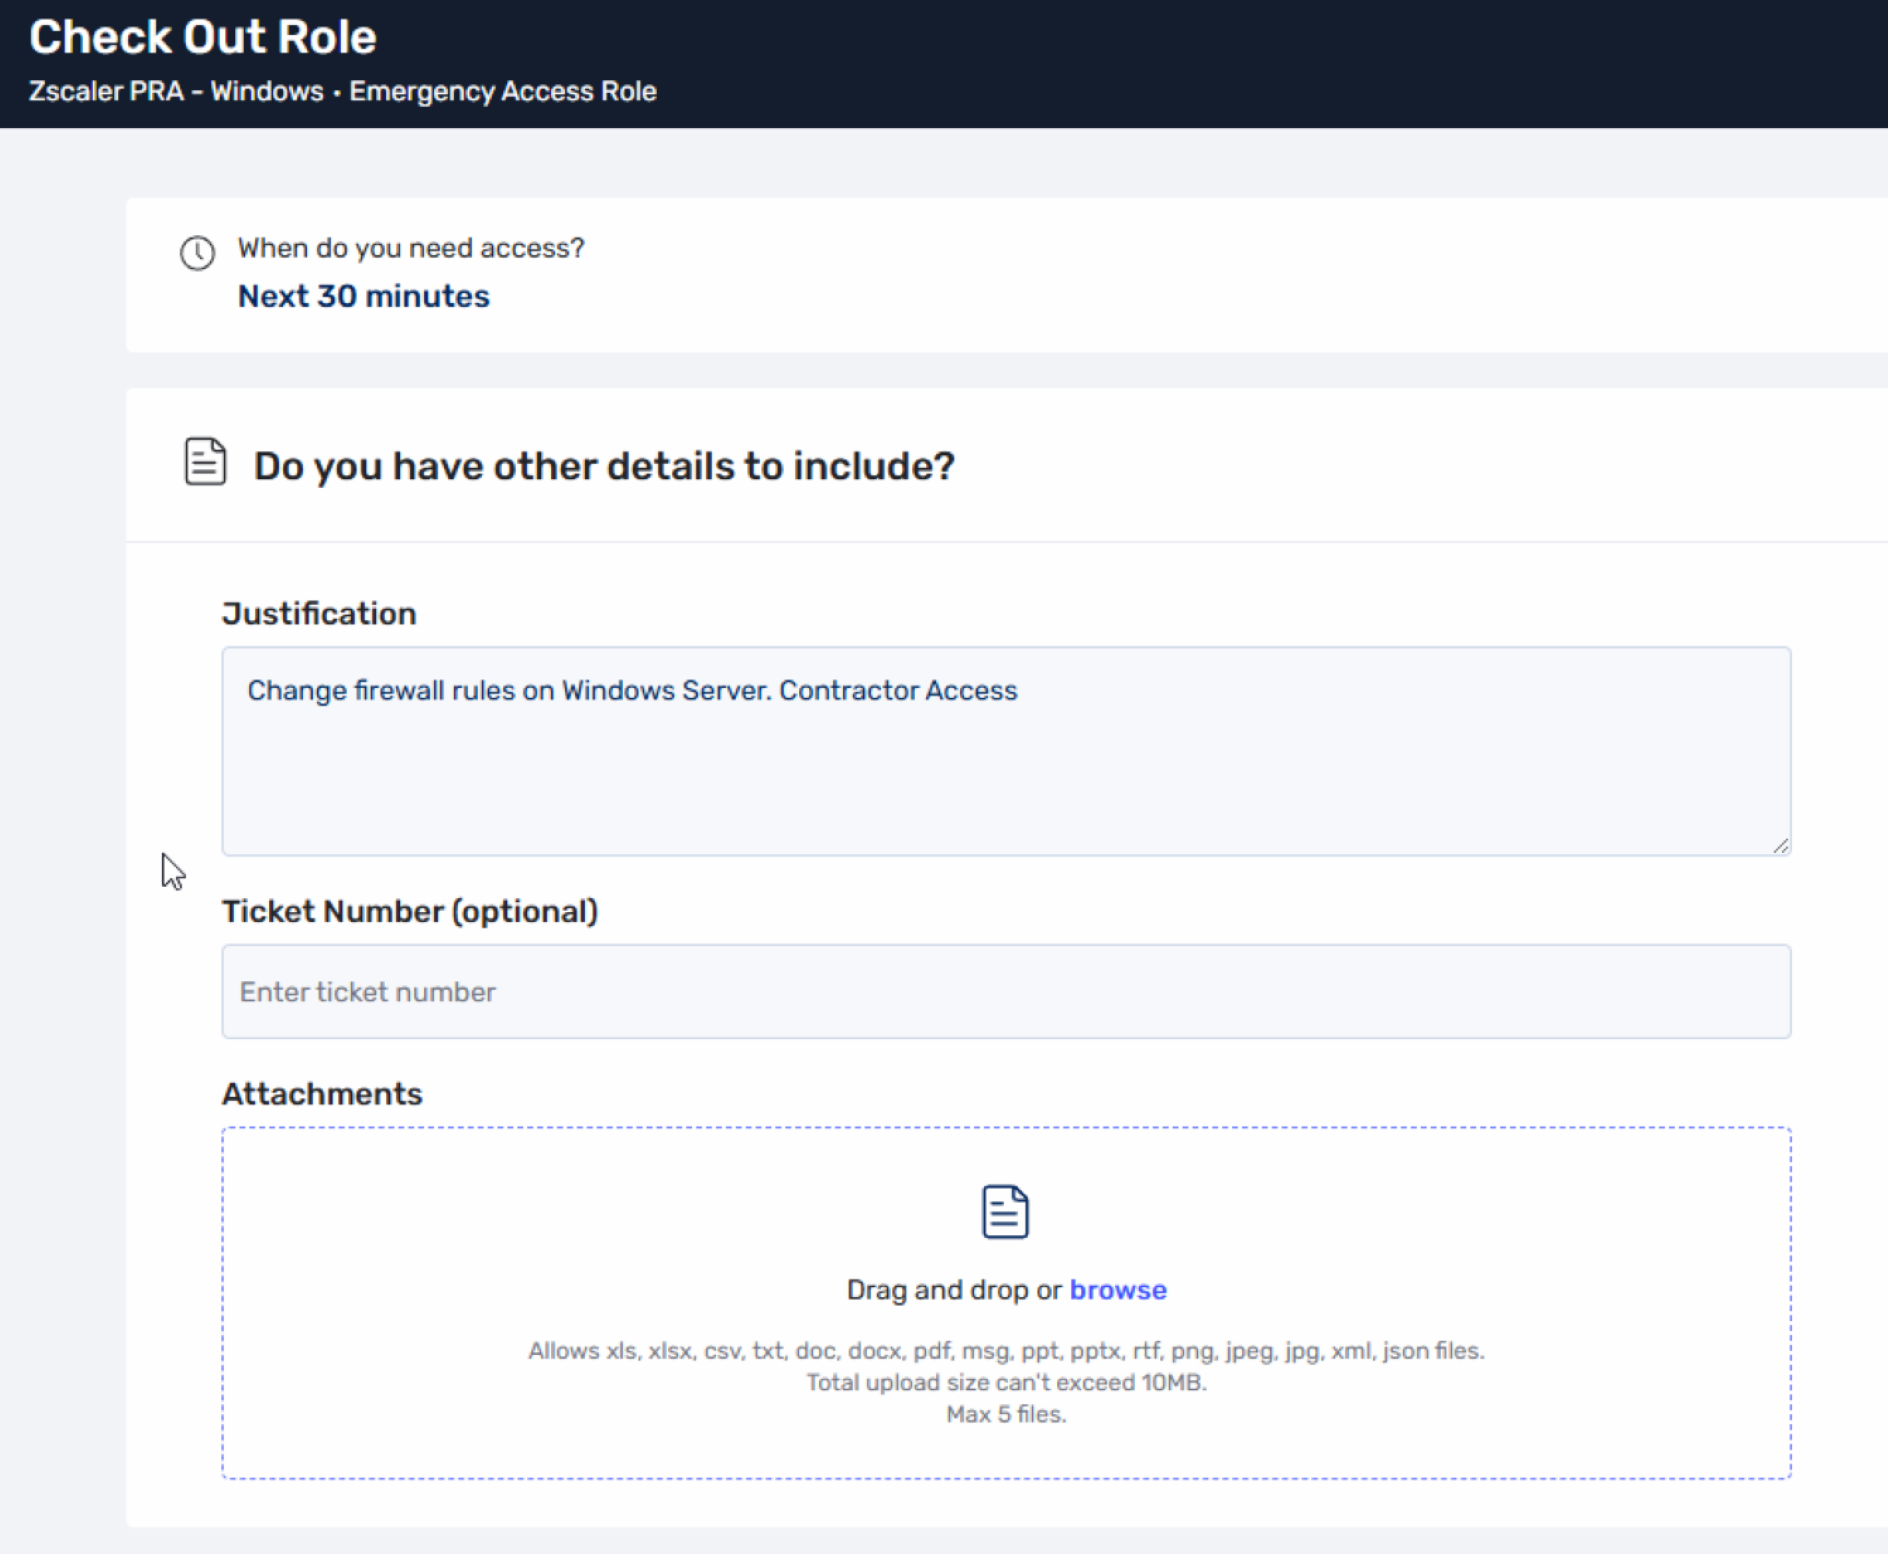Click the Total upload size can't exceed 10MB text
Screen dimensions: 1888x1554
point(1006,1383)
